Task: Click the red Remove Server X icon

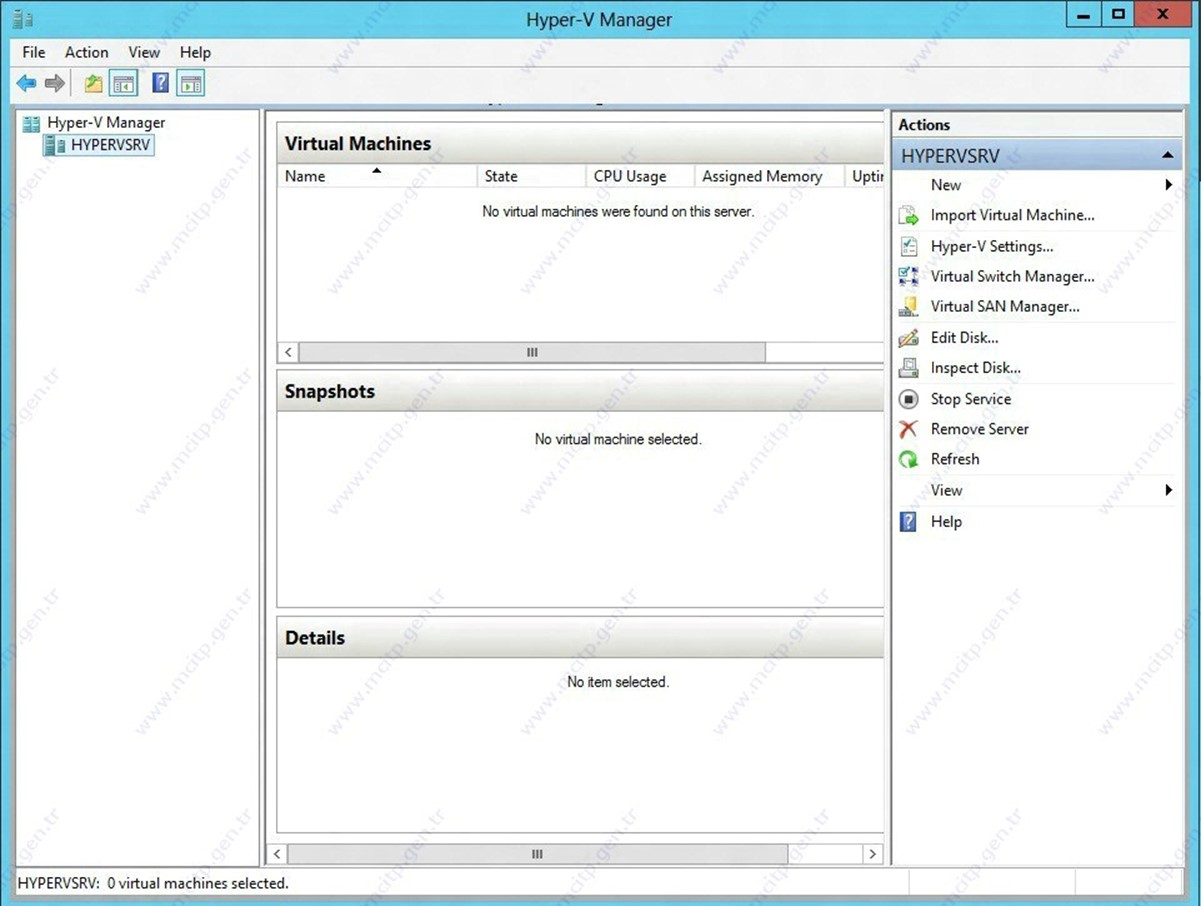Action: click(908, 429)
